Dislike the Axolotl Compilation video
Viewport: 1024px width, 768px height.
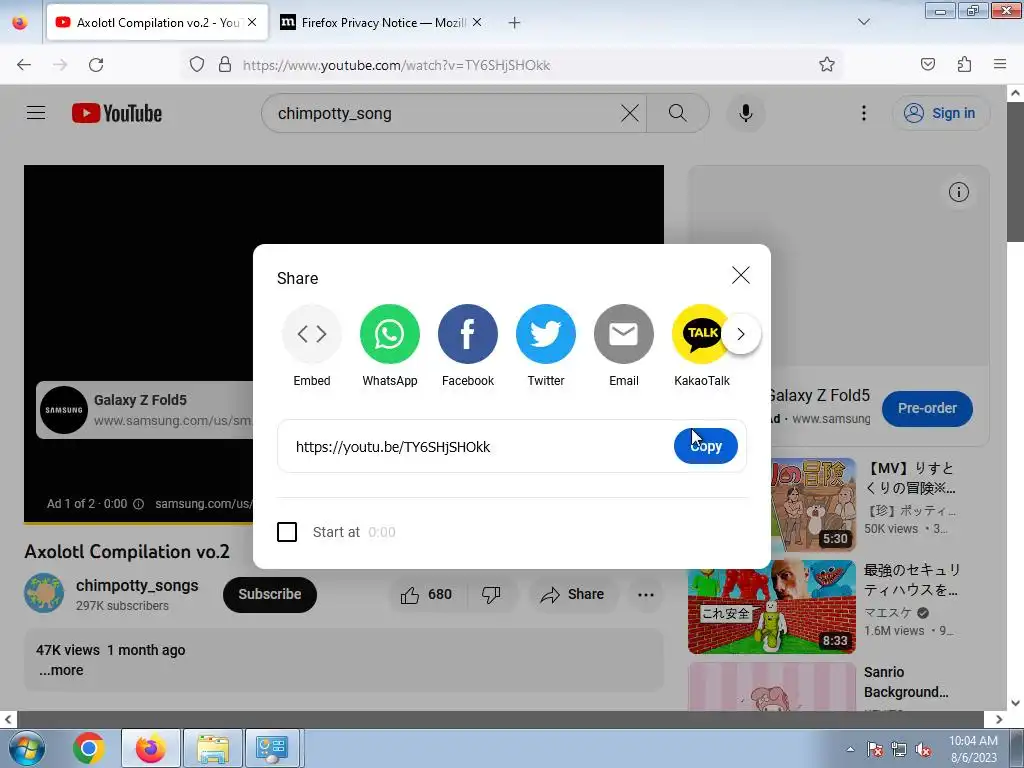pyautogui.click(x=491, y=594)
